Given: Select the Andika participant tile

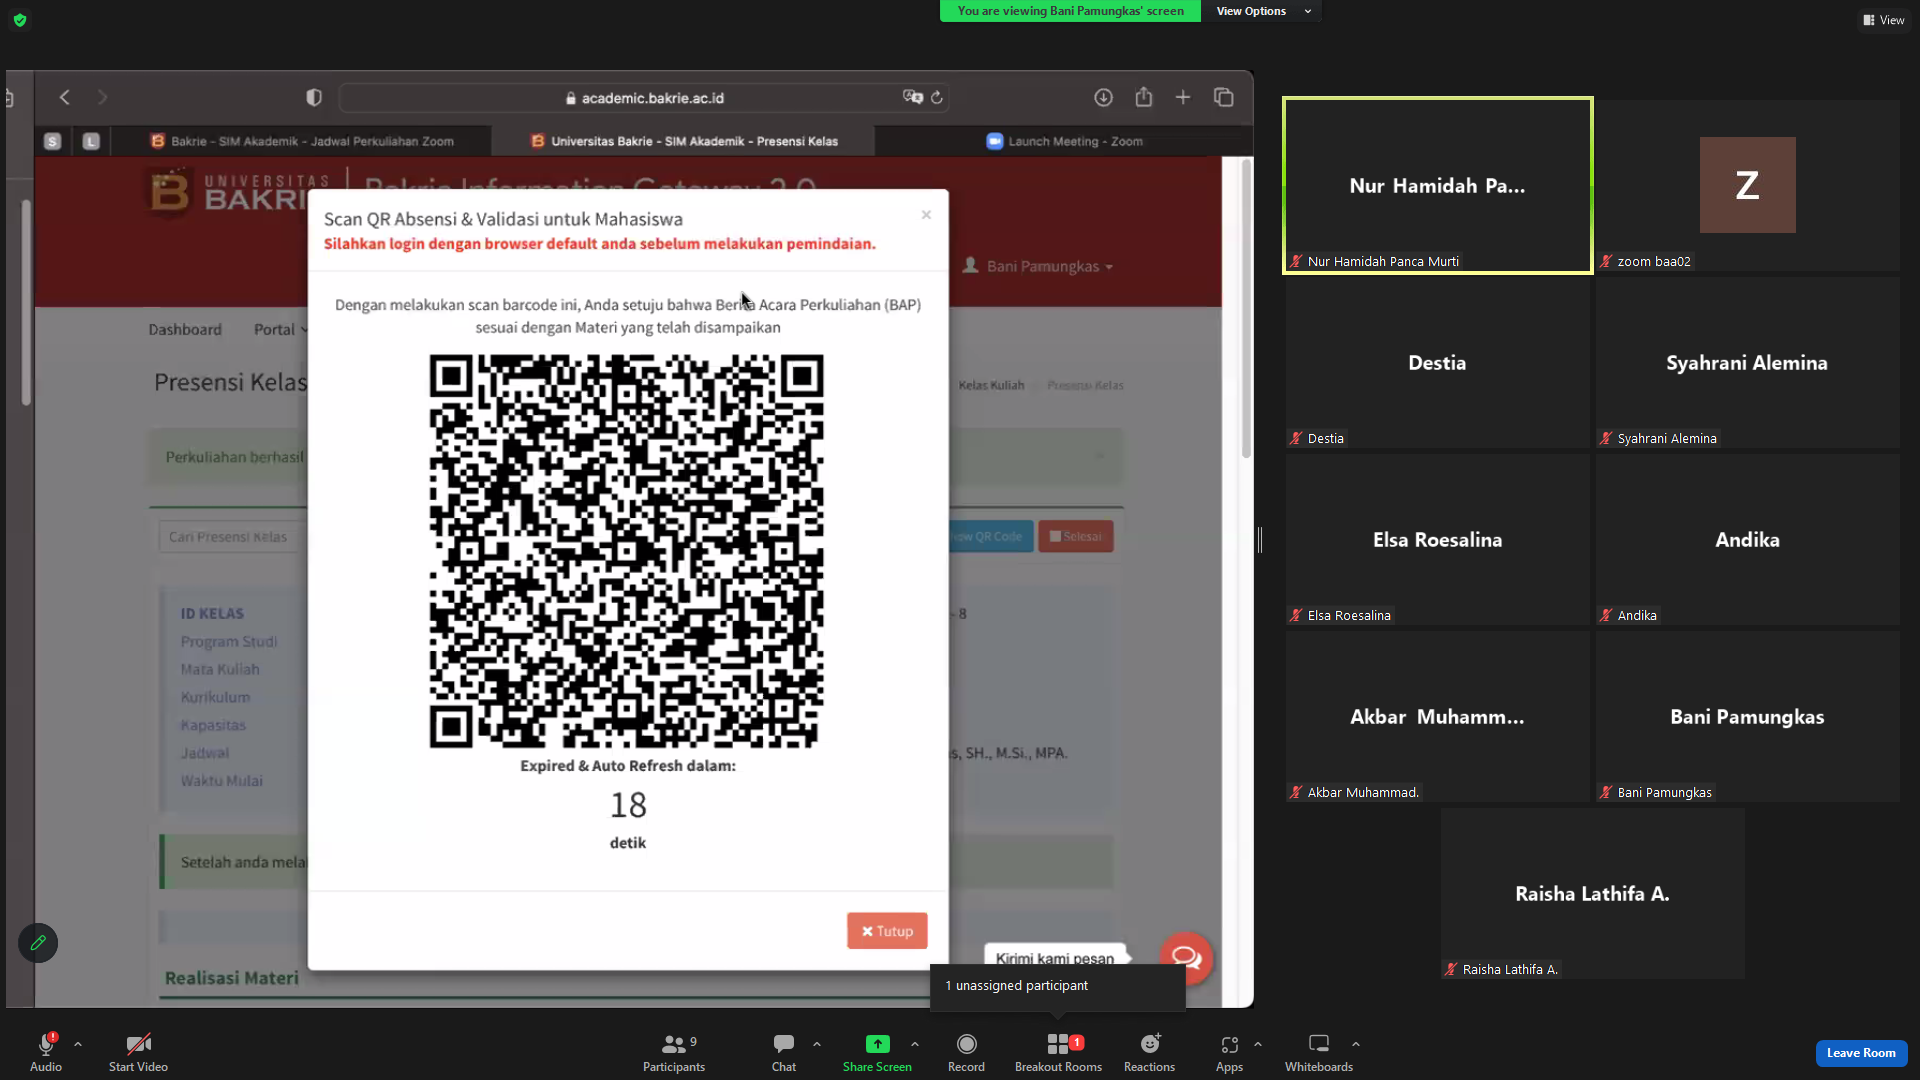Looking at the screenshot, I should (x=1747, y=539).
